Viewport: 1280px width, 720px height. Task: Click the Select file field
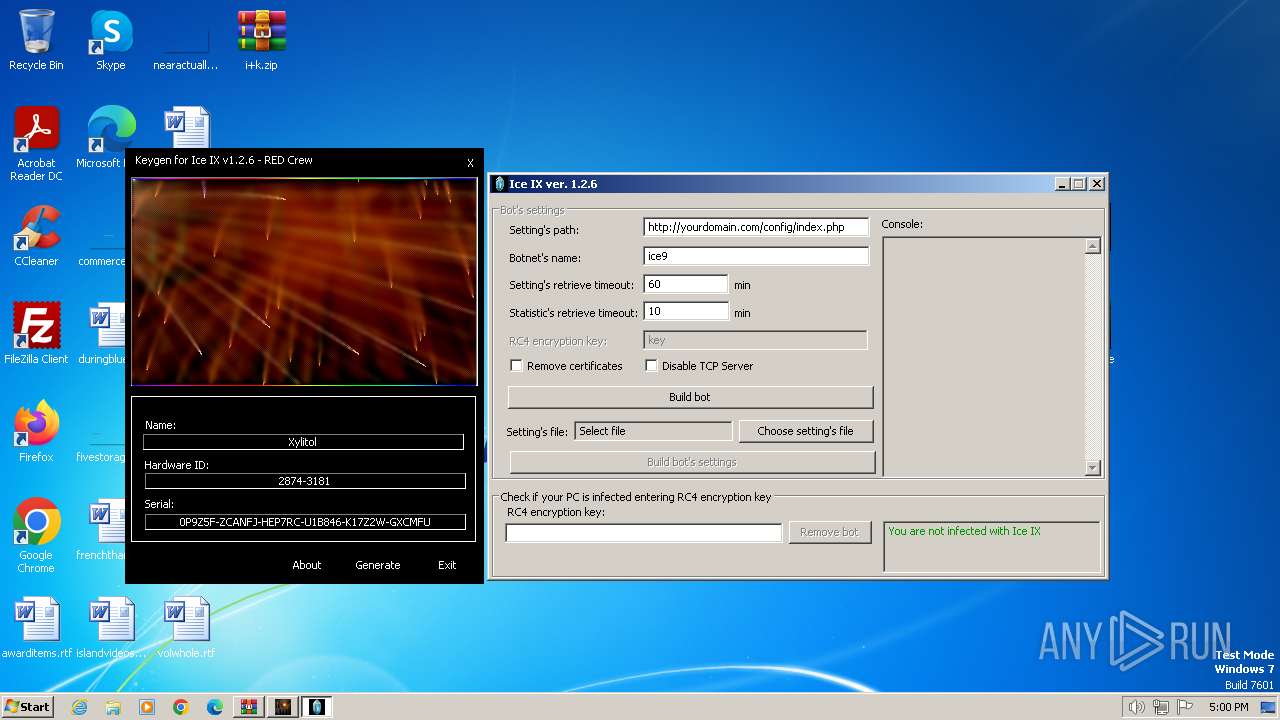click(x=654, y=431)
